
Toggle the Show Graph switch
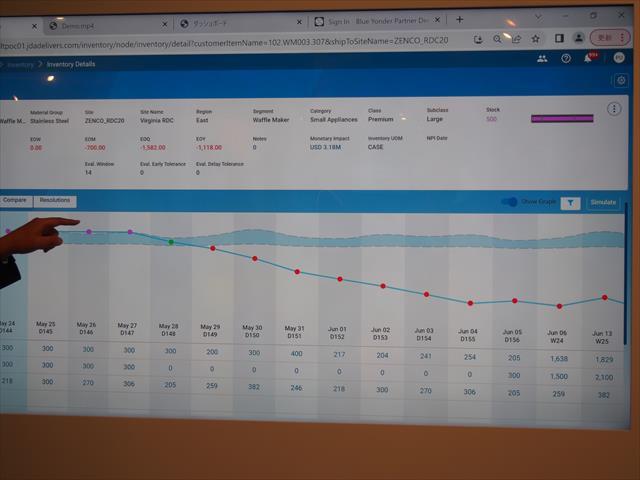point(509,202)
